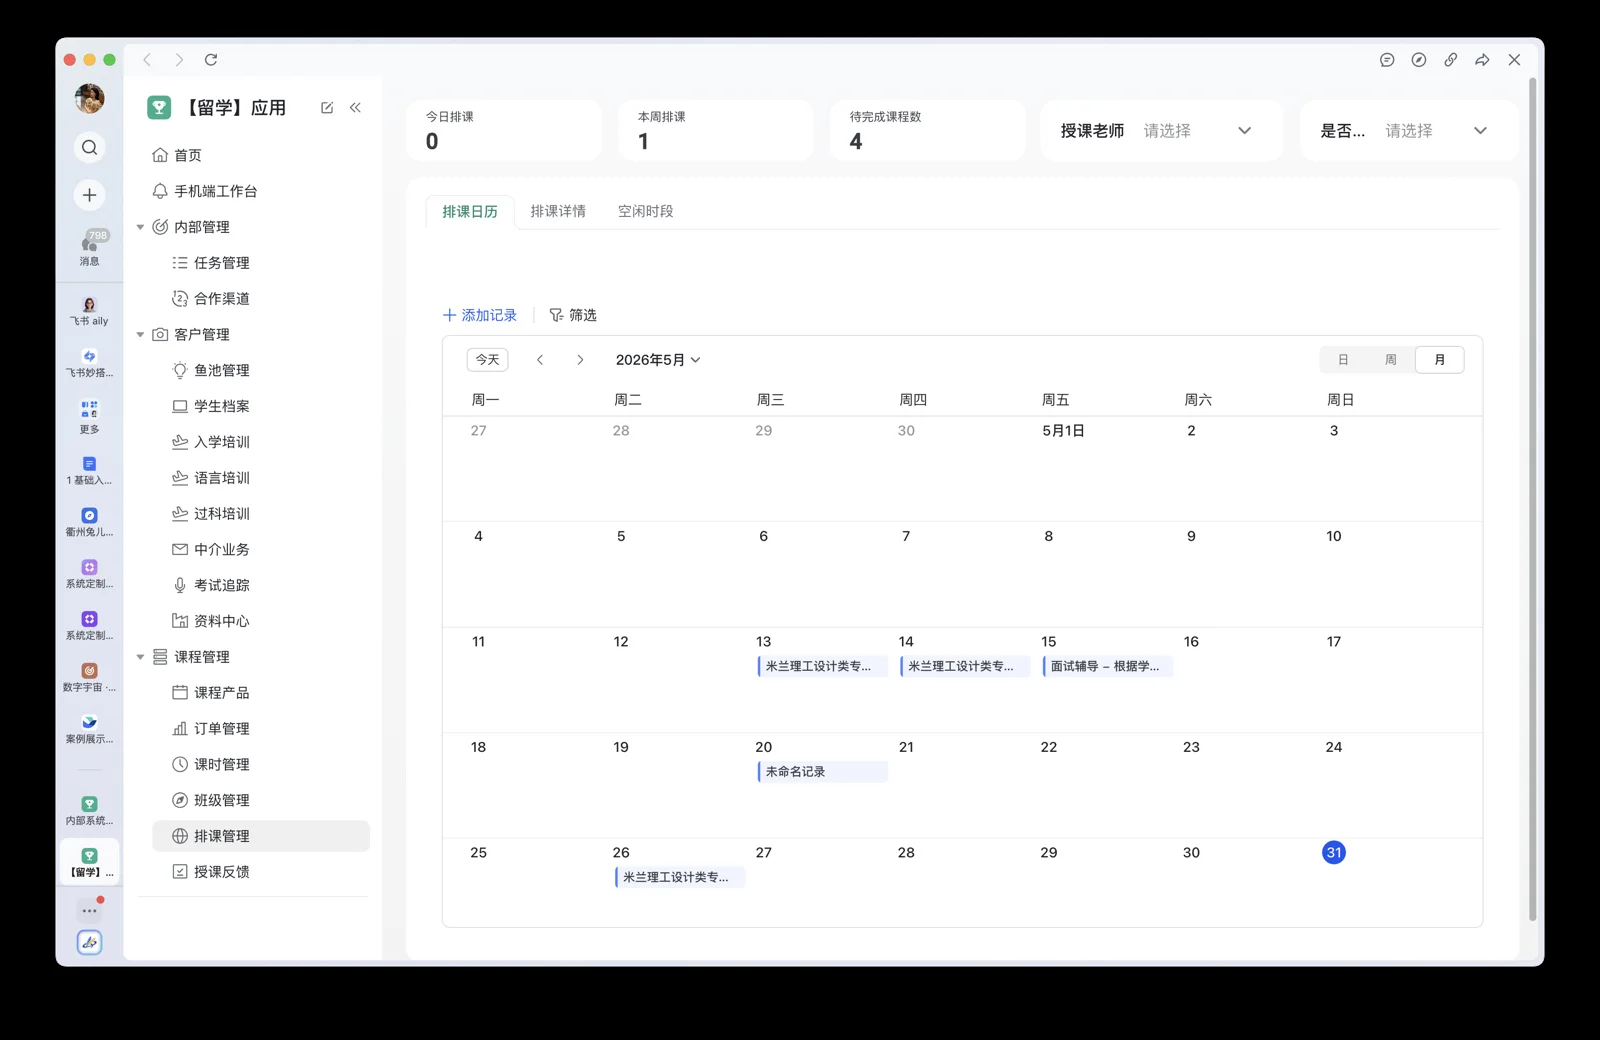This screenshot has width=1600, height=1040.
Task: Open the search icon in left rail
Action: pos(89,148)
